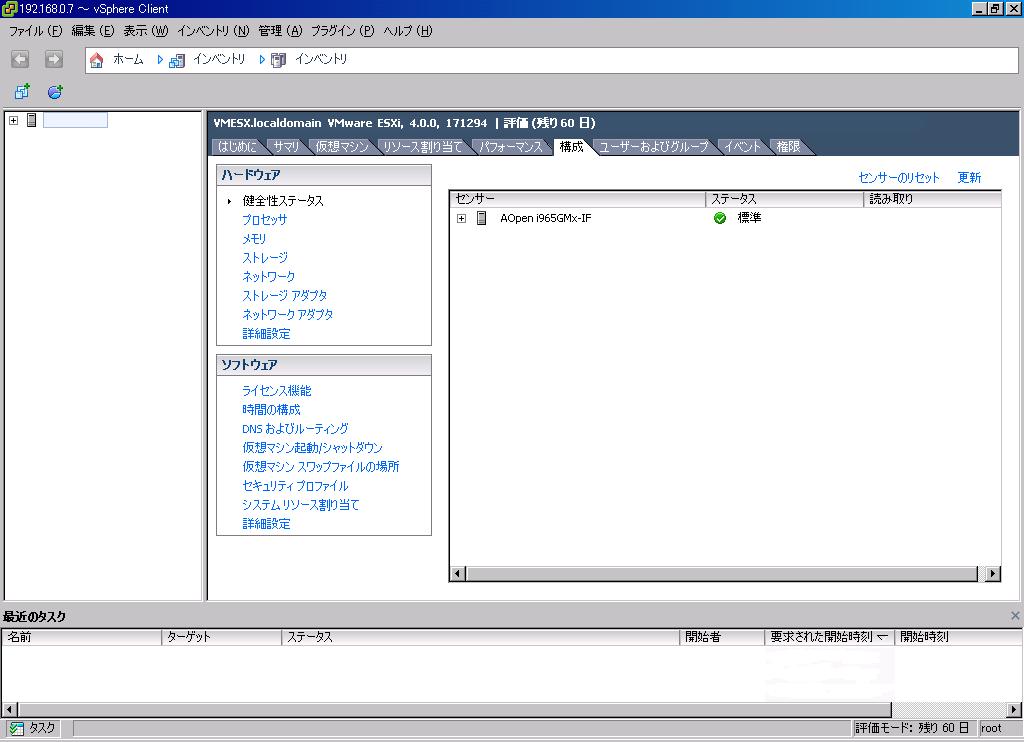Click the タスク icon in status bar
Image resolution: width=1024 pixels, height=742 pixels.
16,728
